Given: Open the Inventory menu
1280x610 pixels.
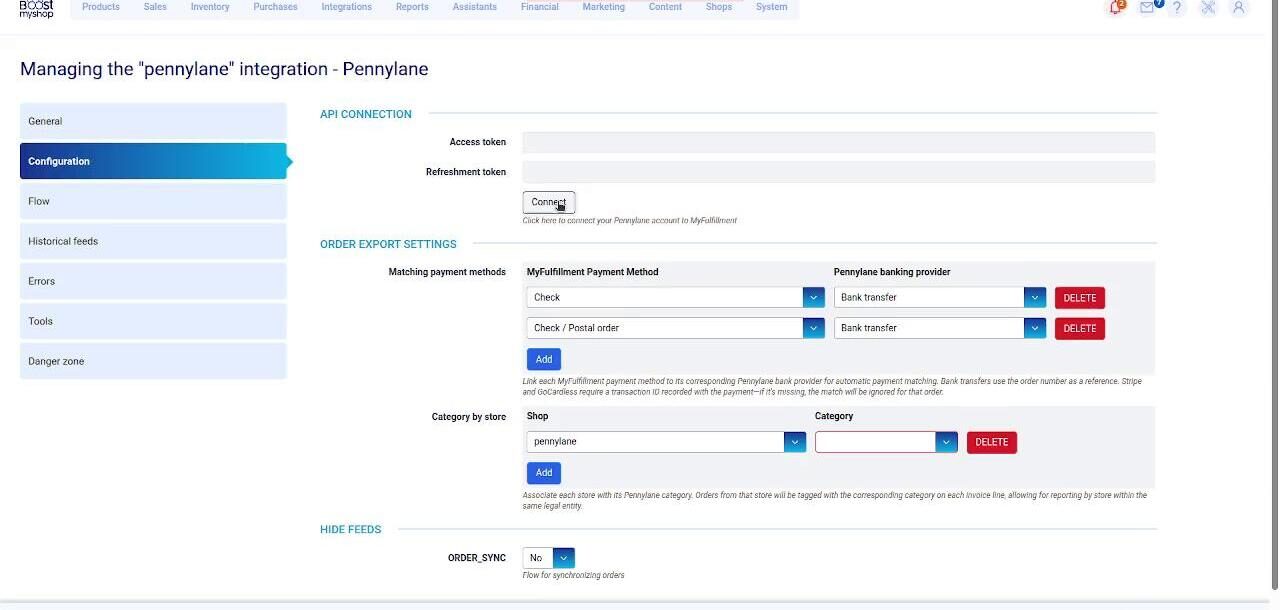Looking at the screenshot, I should pos(210,7).
